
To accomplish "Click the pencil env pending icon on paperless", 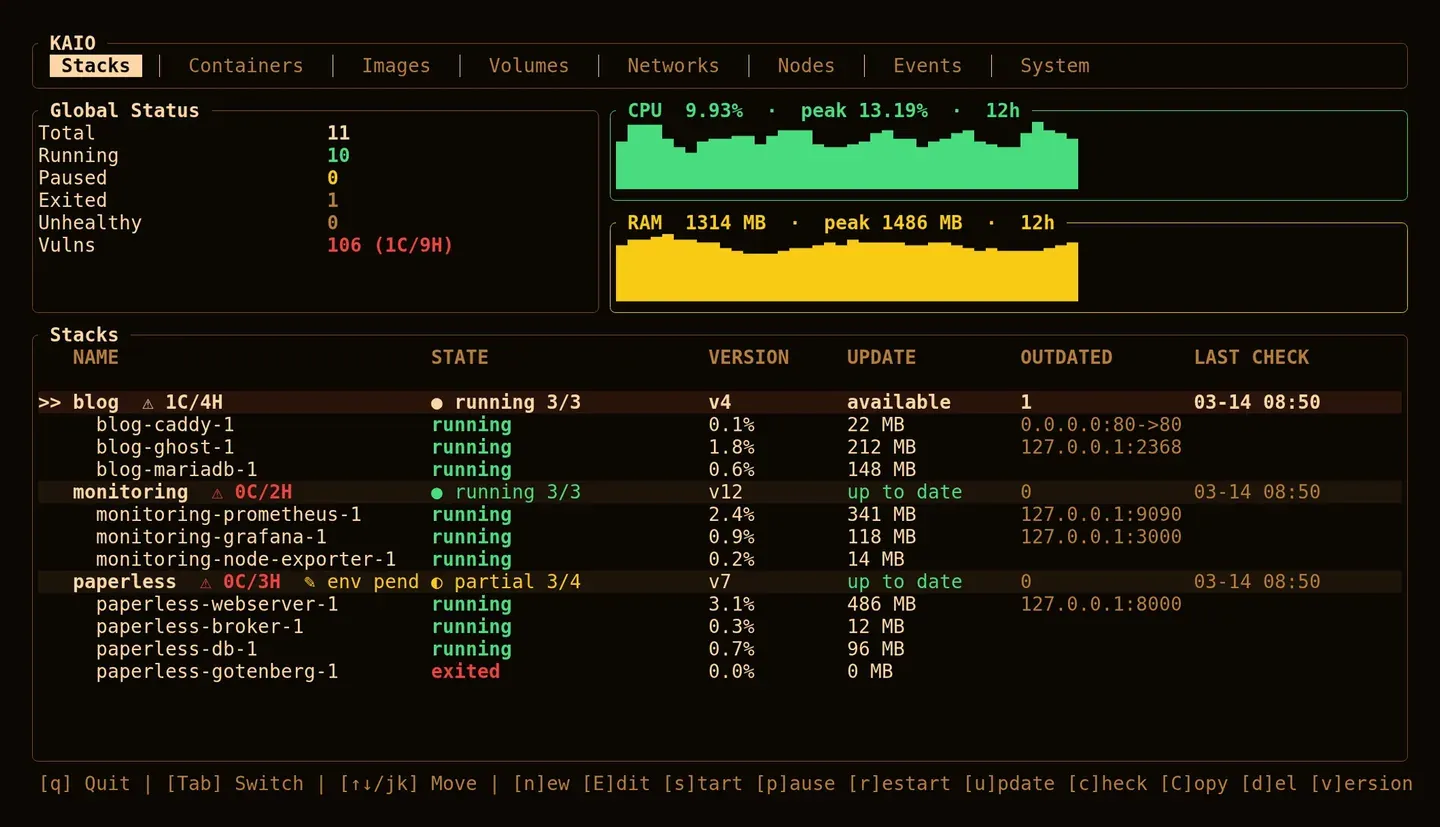I will (x=310, y=582).
